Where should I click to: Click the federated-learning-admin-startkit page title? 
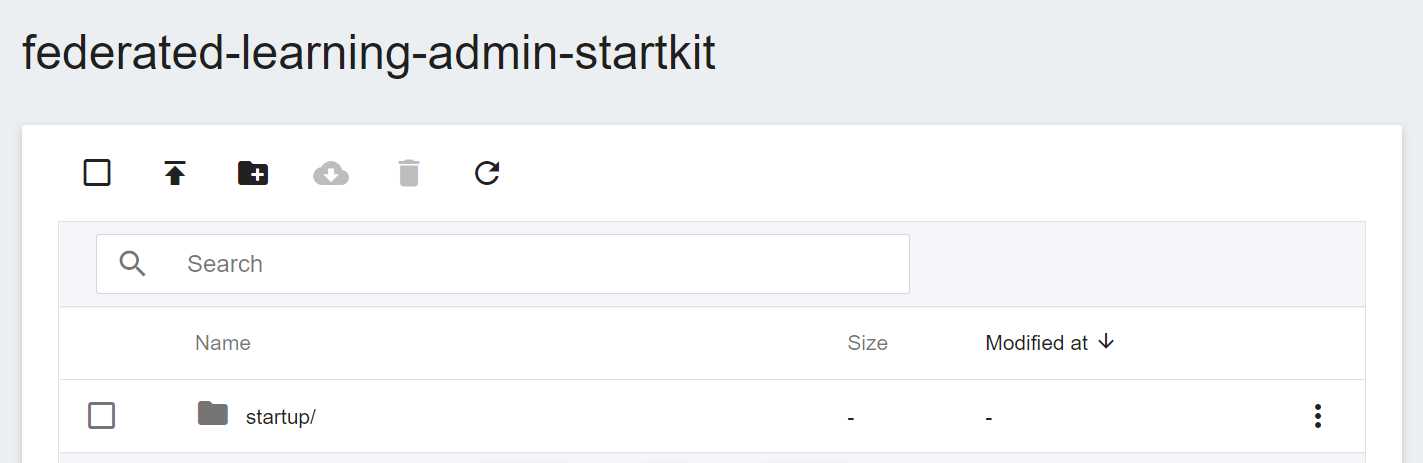[x=369, y=52]
